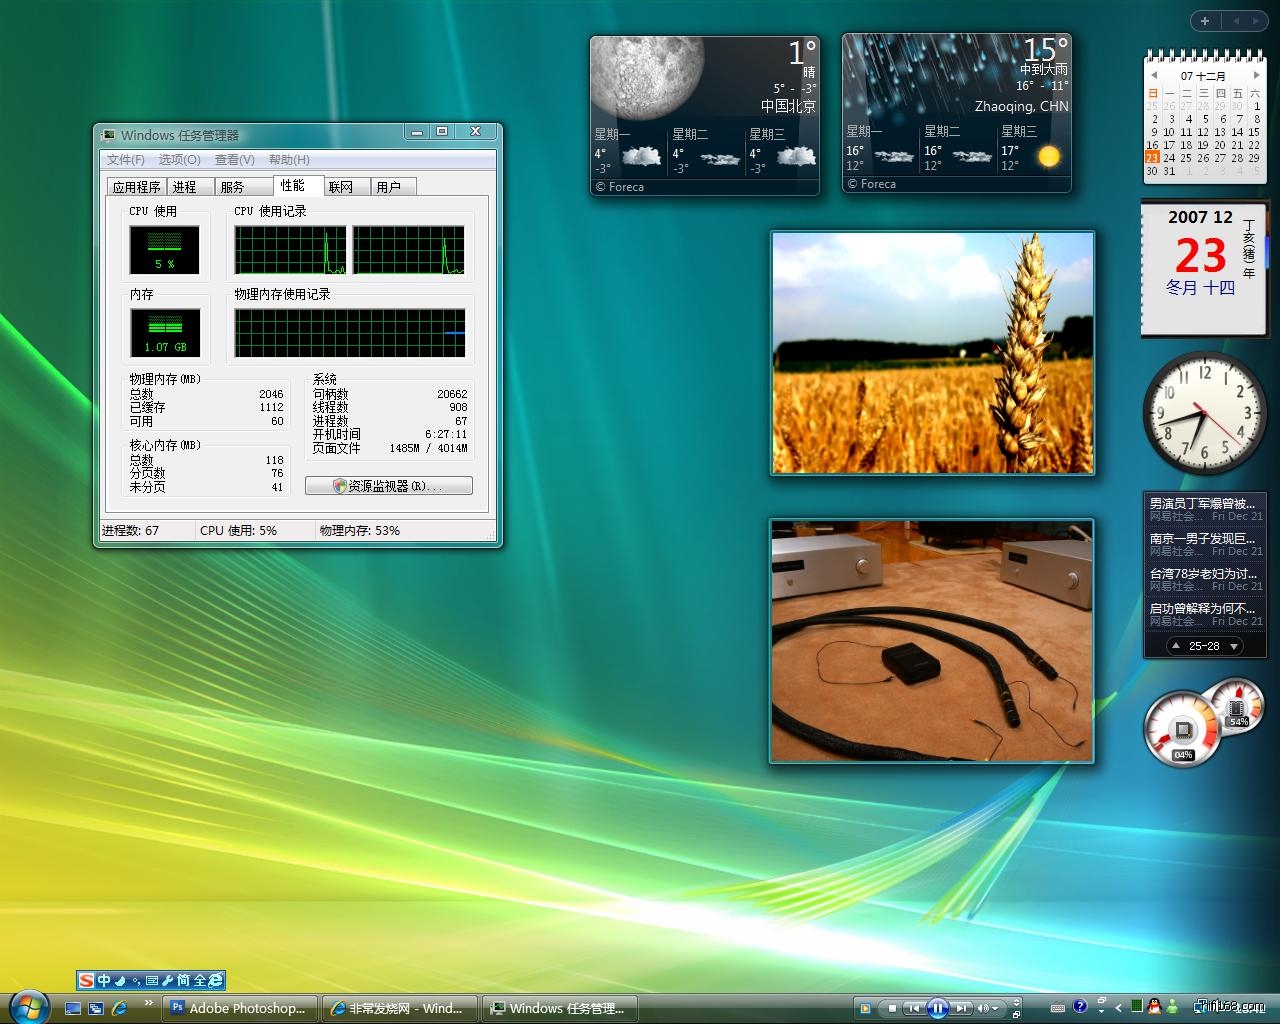Open Adobe Photoshop from the taskbar

pyautogui.click(x=240, y=1008)
